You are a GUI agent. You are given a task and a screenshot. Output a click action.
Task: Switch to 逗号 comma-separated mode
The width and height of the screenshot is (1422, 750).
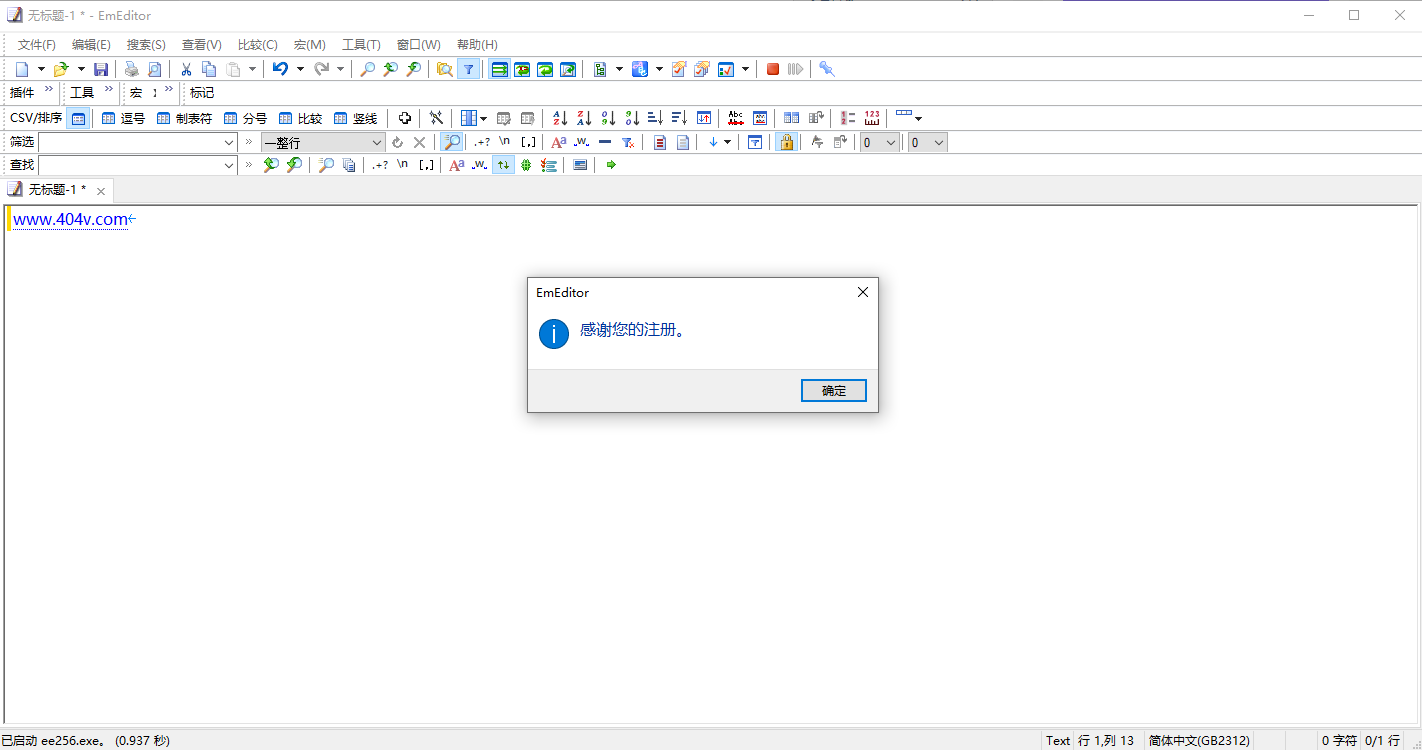pos(123,118)
